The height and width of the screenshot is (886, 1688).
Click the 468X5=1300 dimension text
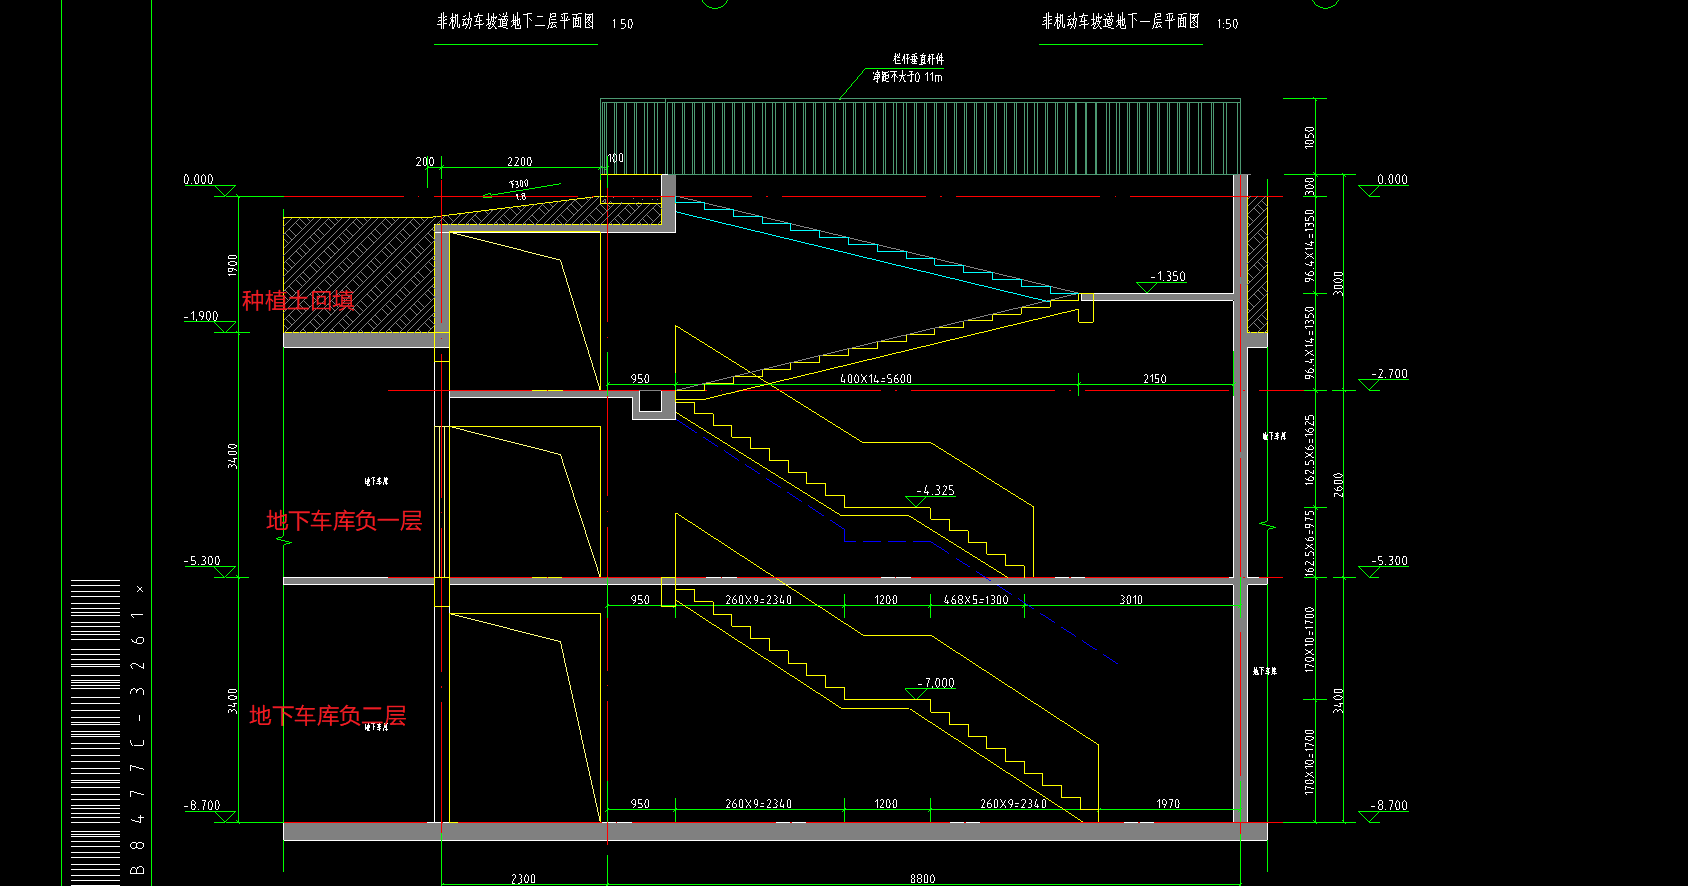coord(976,600)
